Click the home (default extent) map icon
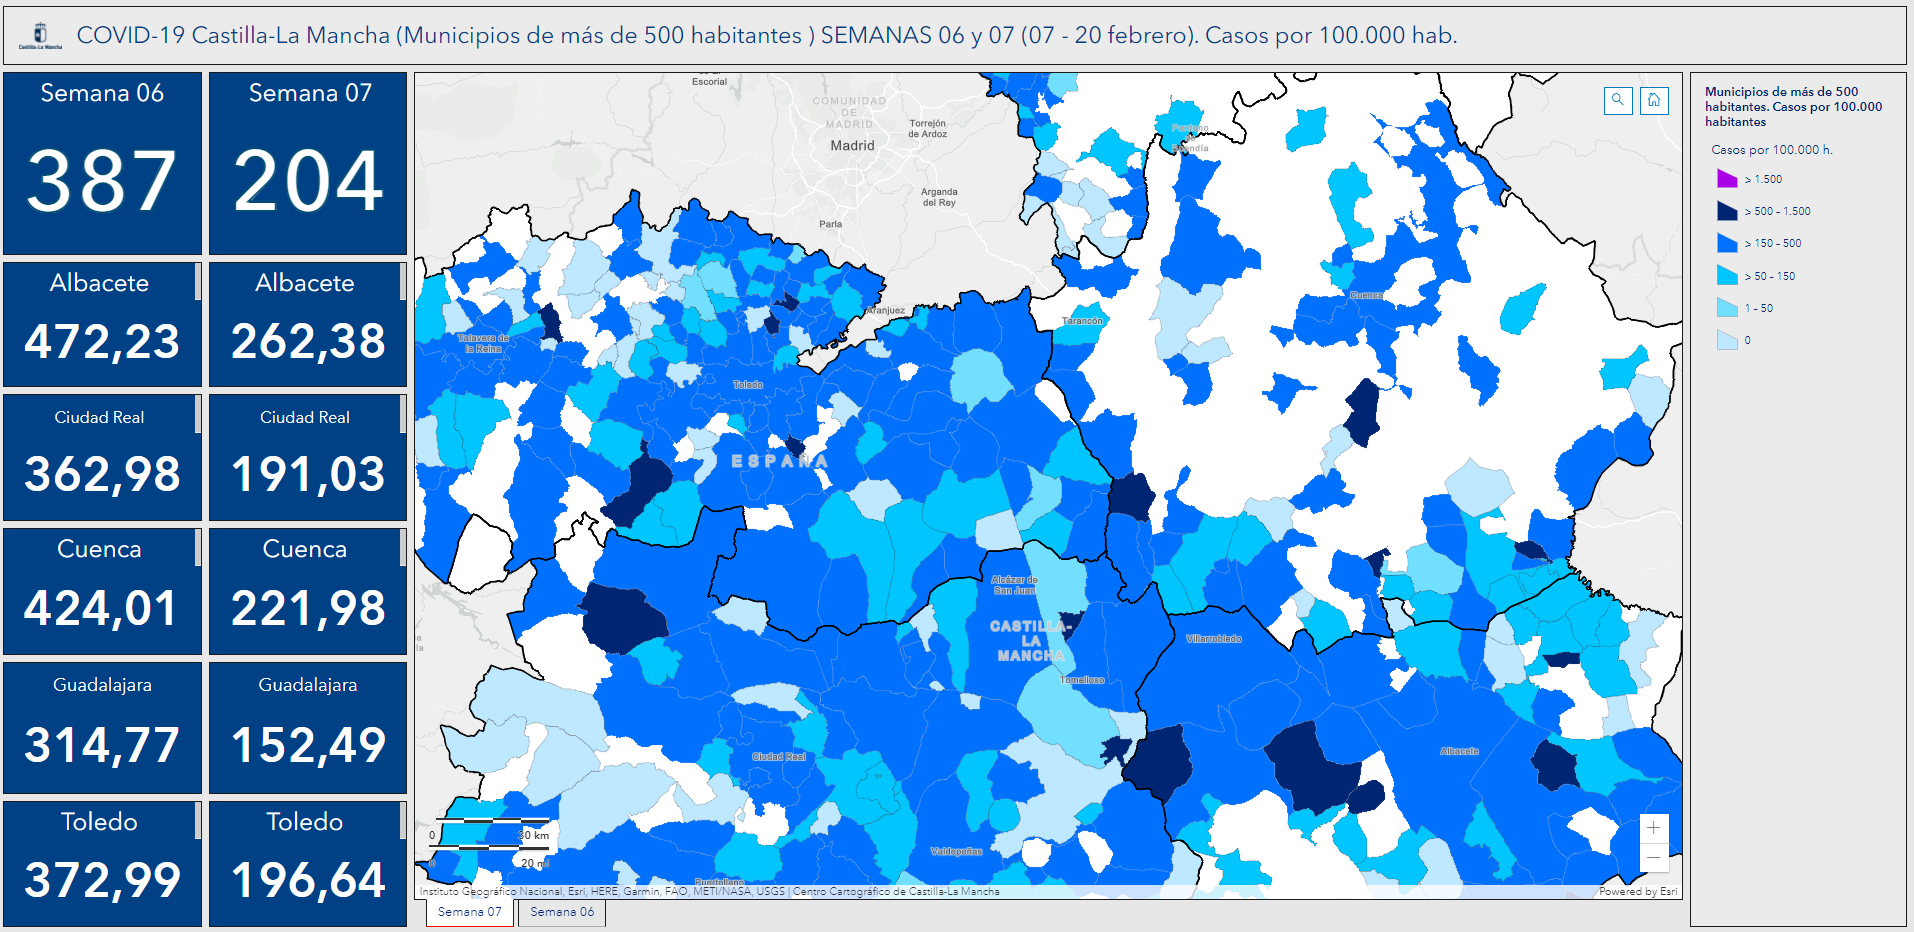 (1655, 100)
